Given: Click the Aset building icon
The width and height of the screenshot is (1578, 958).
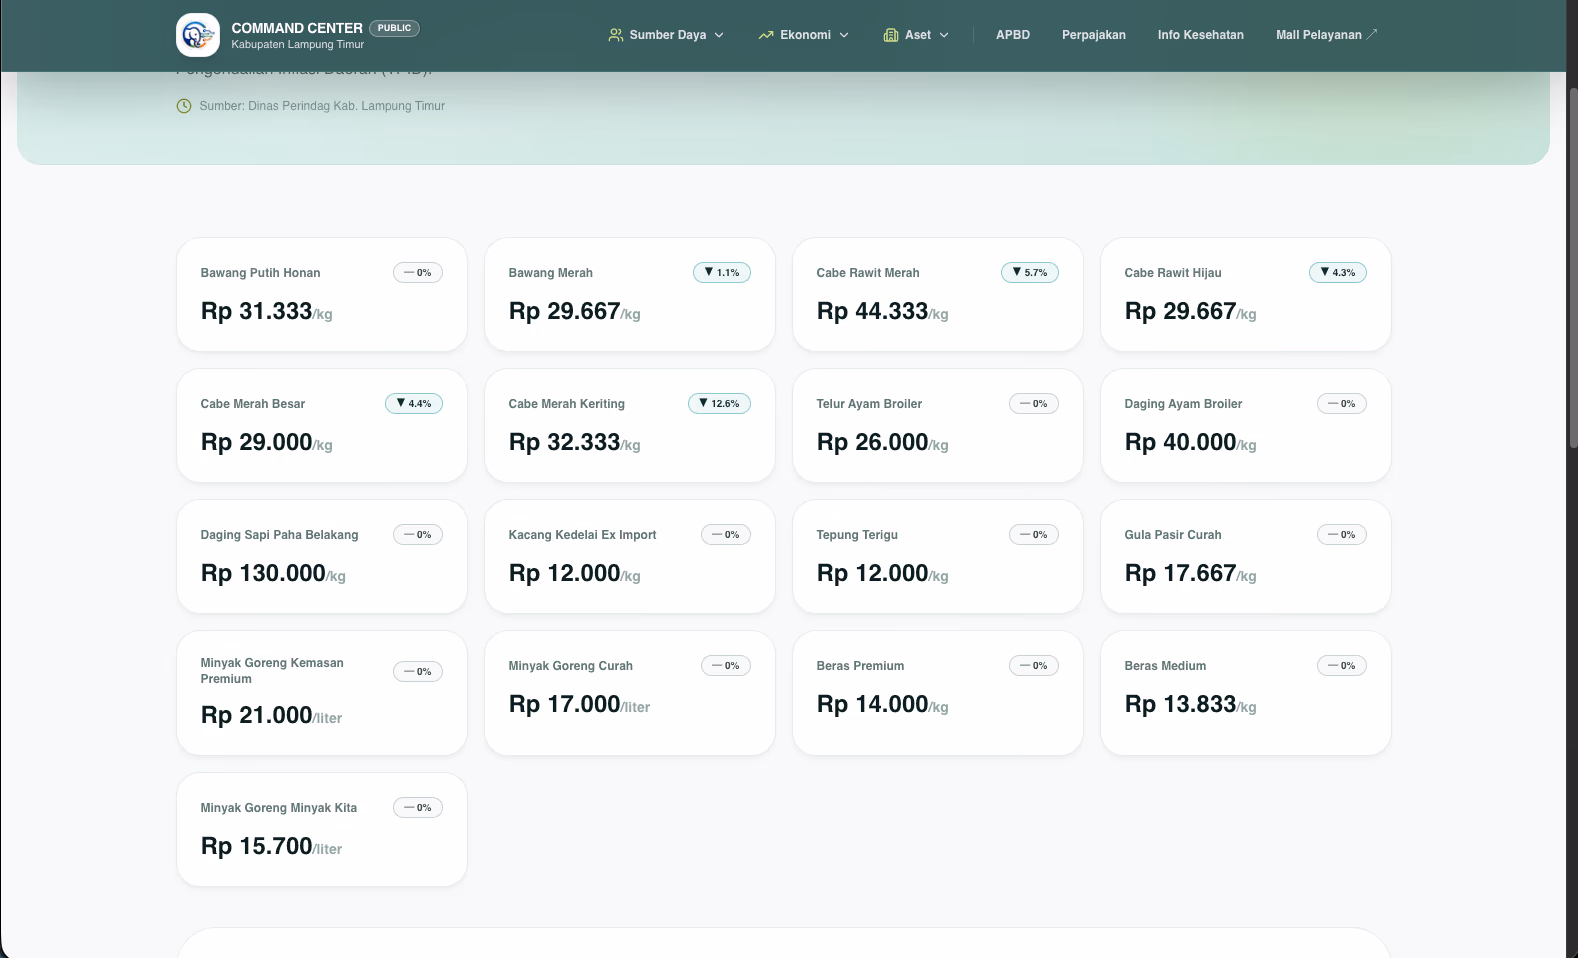Looking at the screenshot, I should [891, 35].
